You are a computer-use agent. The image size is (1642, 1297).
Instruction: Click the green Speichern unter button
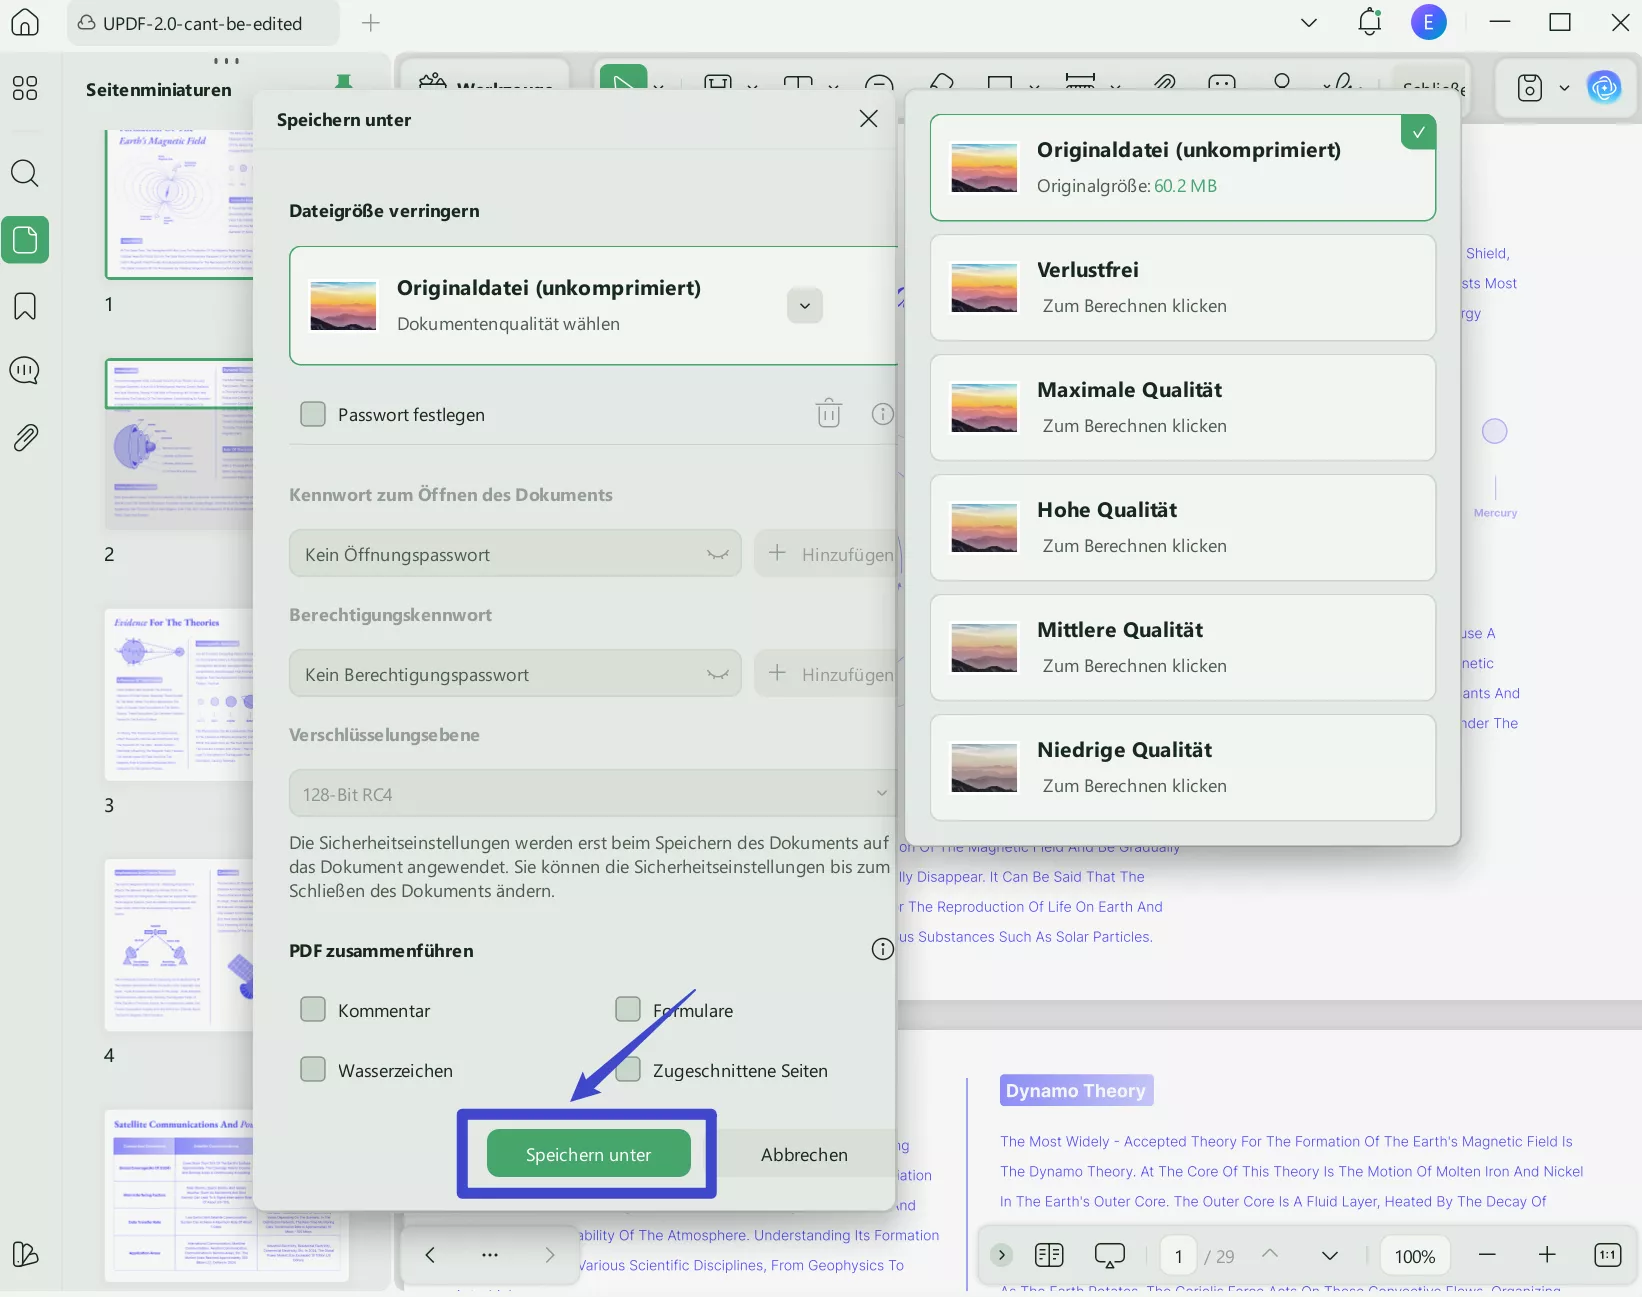pos(588,1154)
